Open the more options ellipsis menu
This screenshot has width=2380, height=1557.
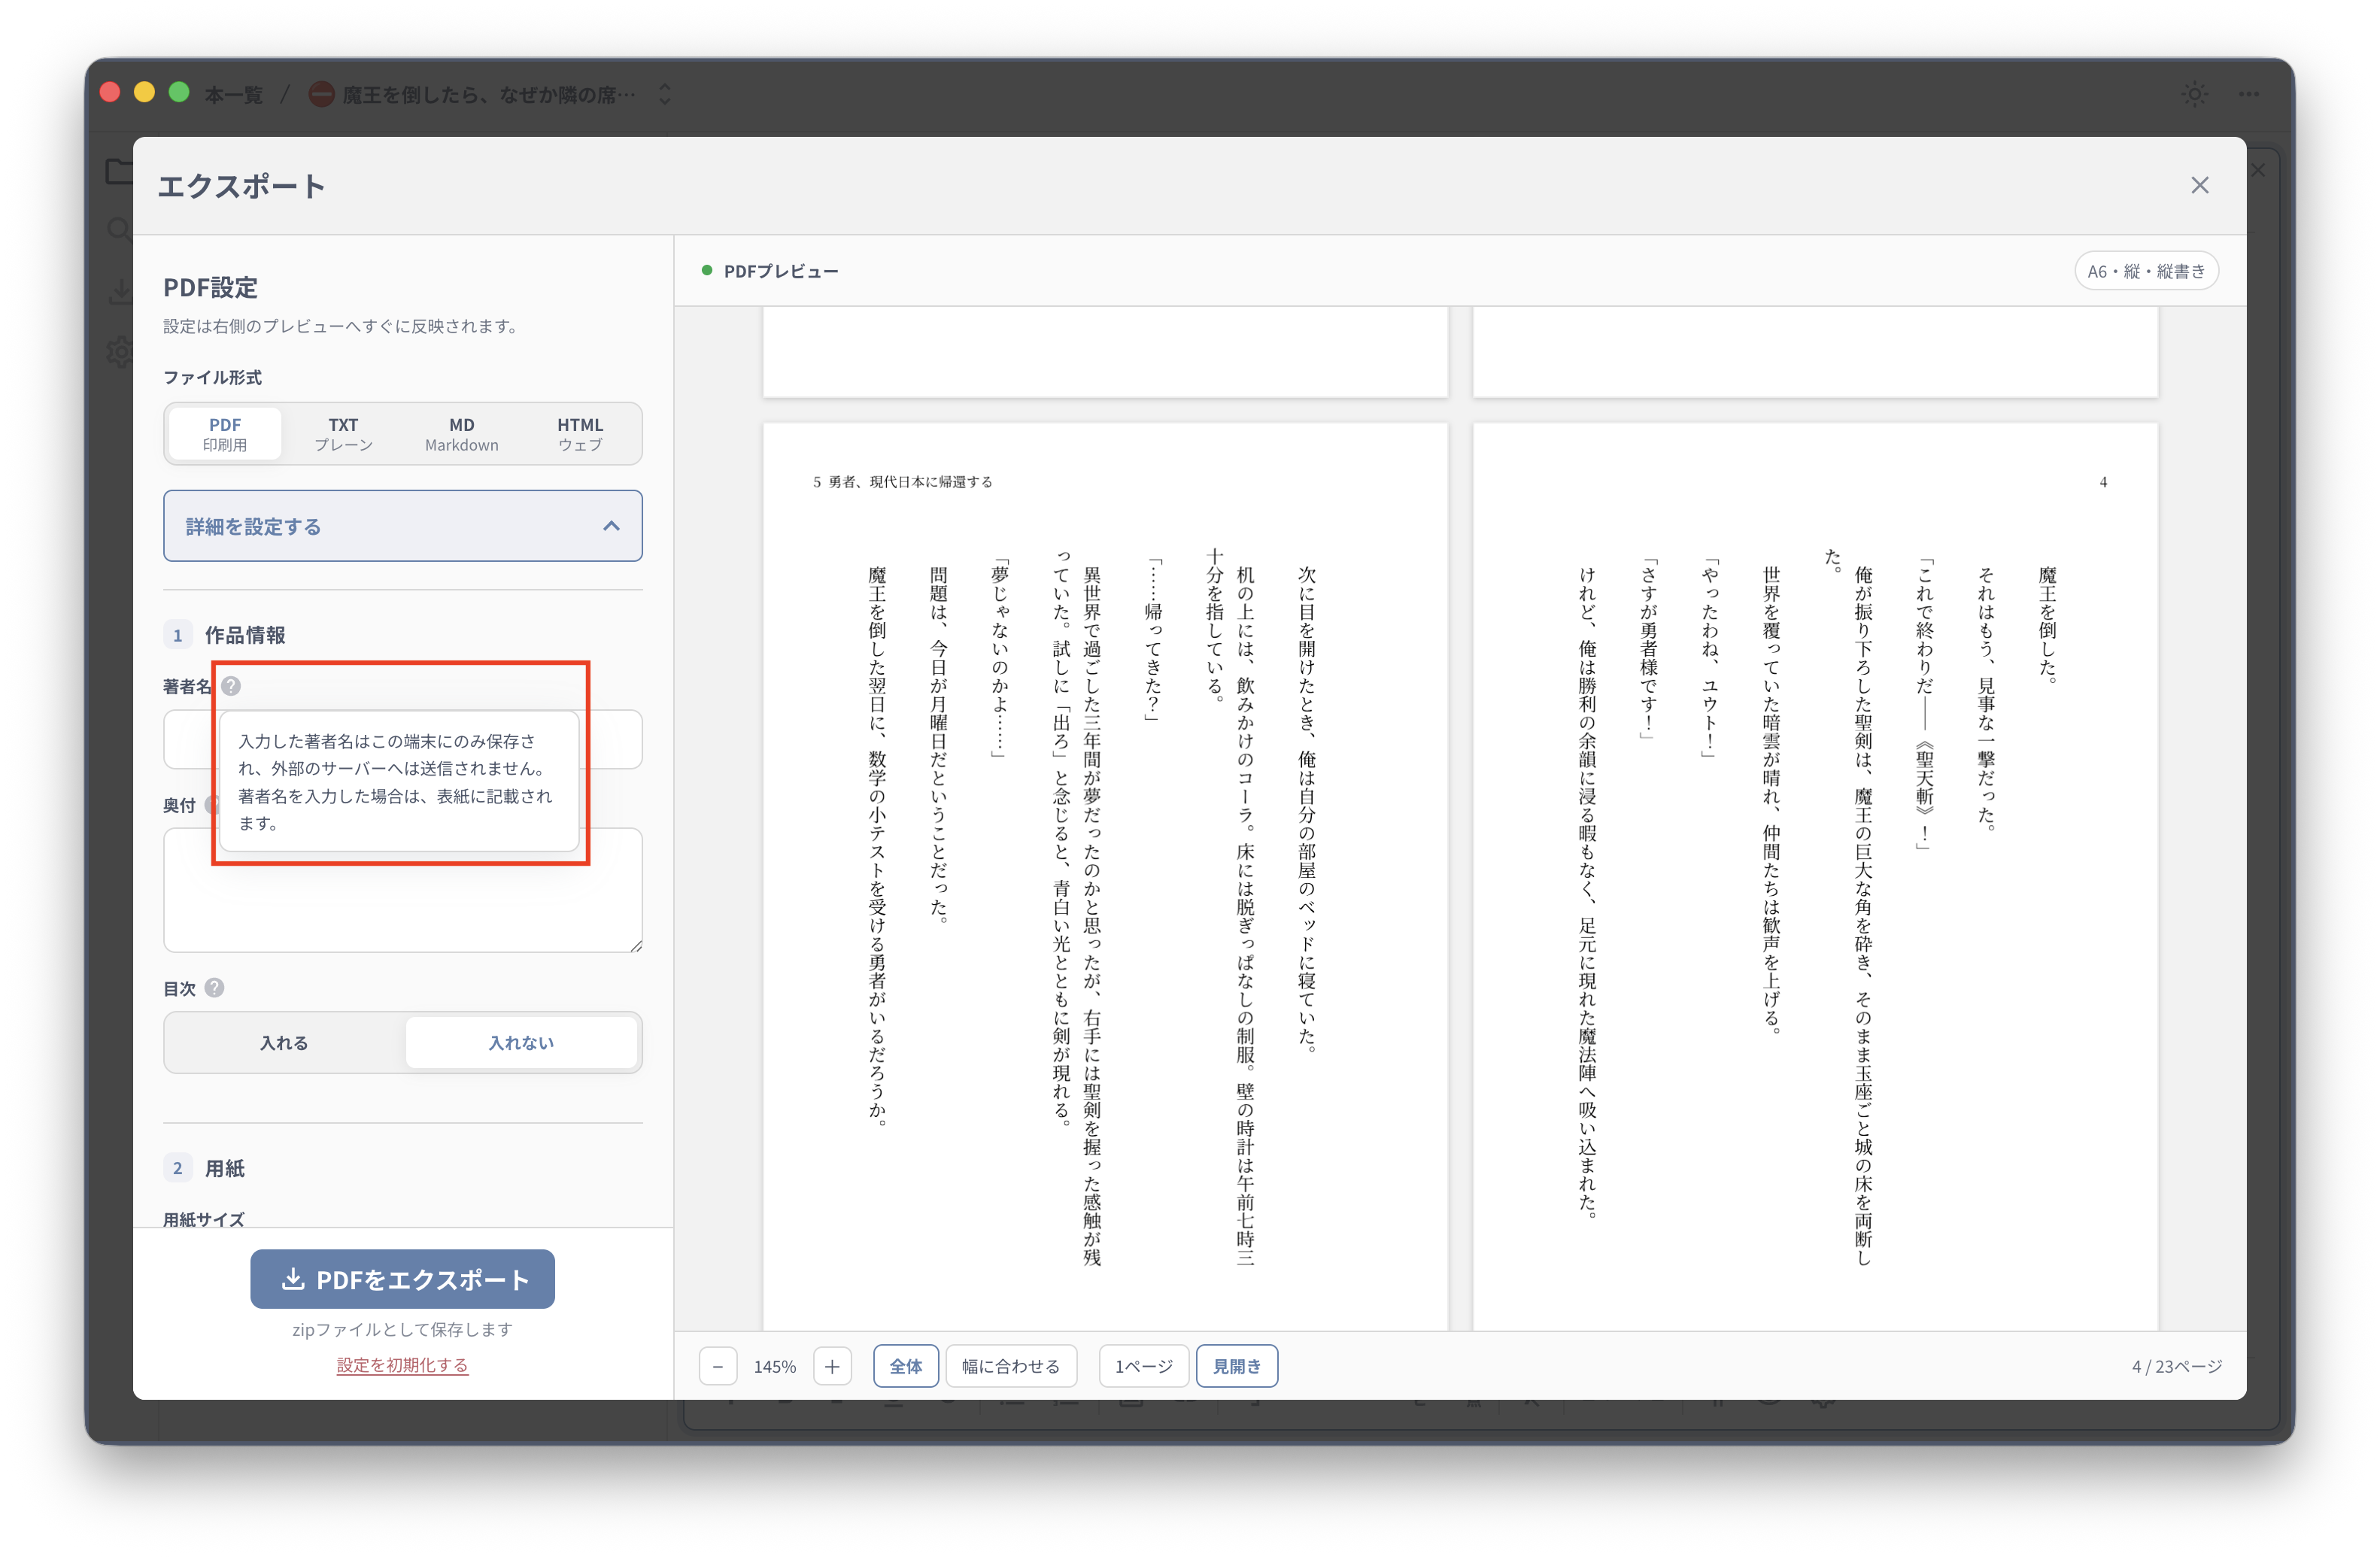click(x=2249, y=94)
